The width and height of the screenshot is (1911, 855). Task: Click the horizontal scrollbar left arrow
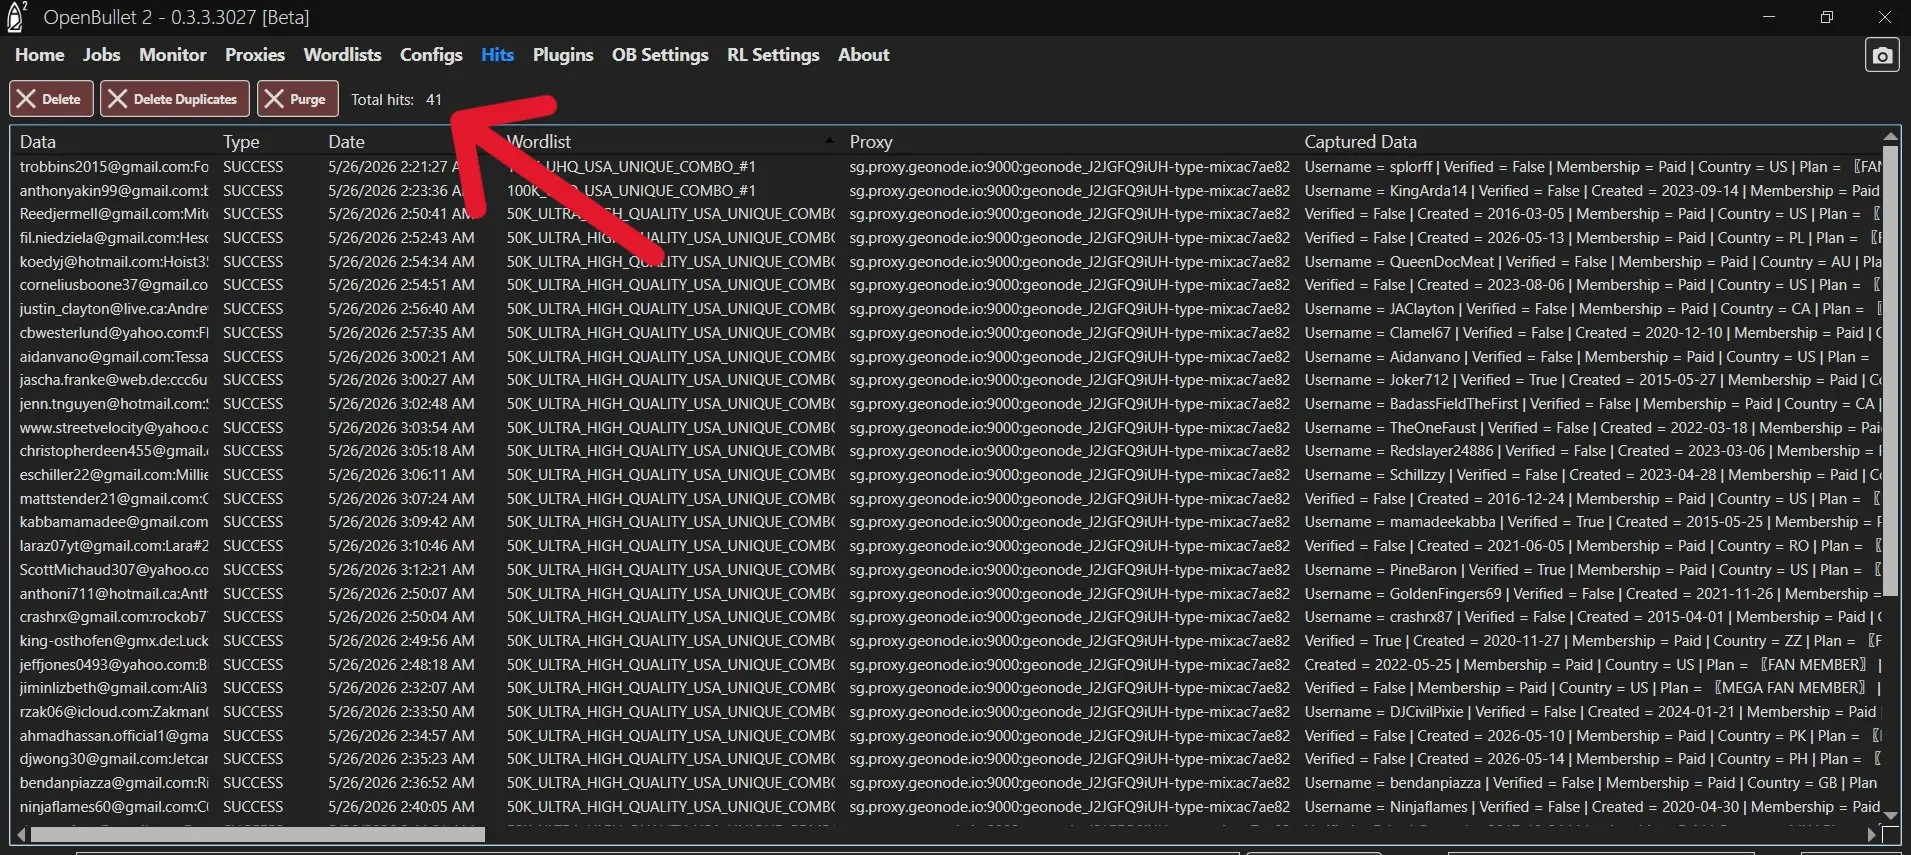(22, 834)
